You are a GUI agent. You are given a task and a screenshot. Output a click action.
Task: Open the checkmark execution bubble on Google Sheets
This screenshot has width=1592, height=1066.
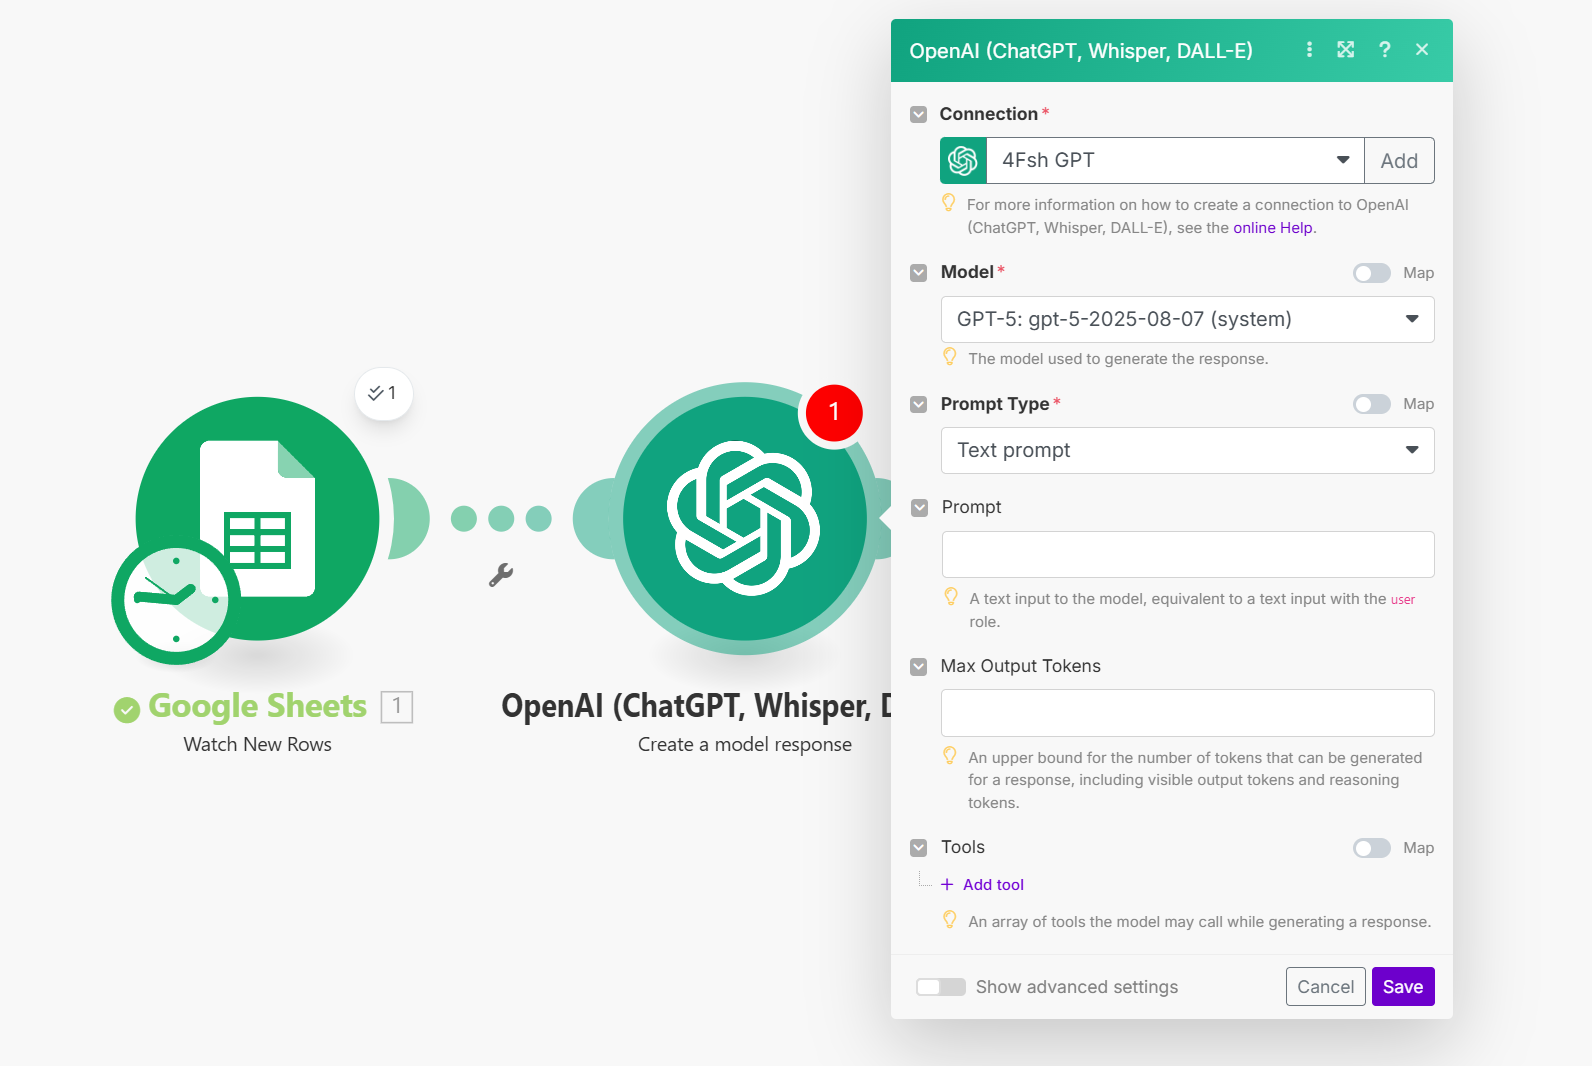(x=384, y=393)
